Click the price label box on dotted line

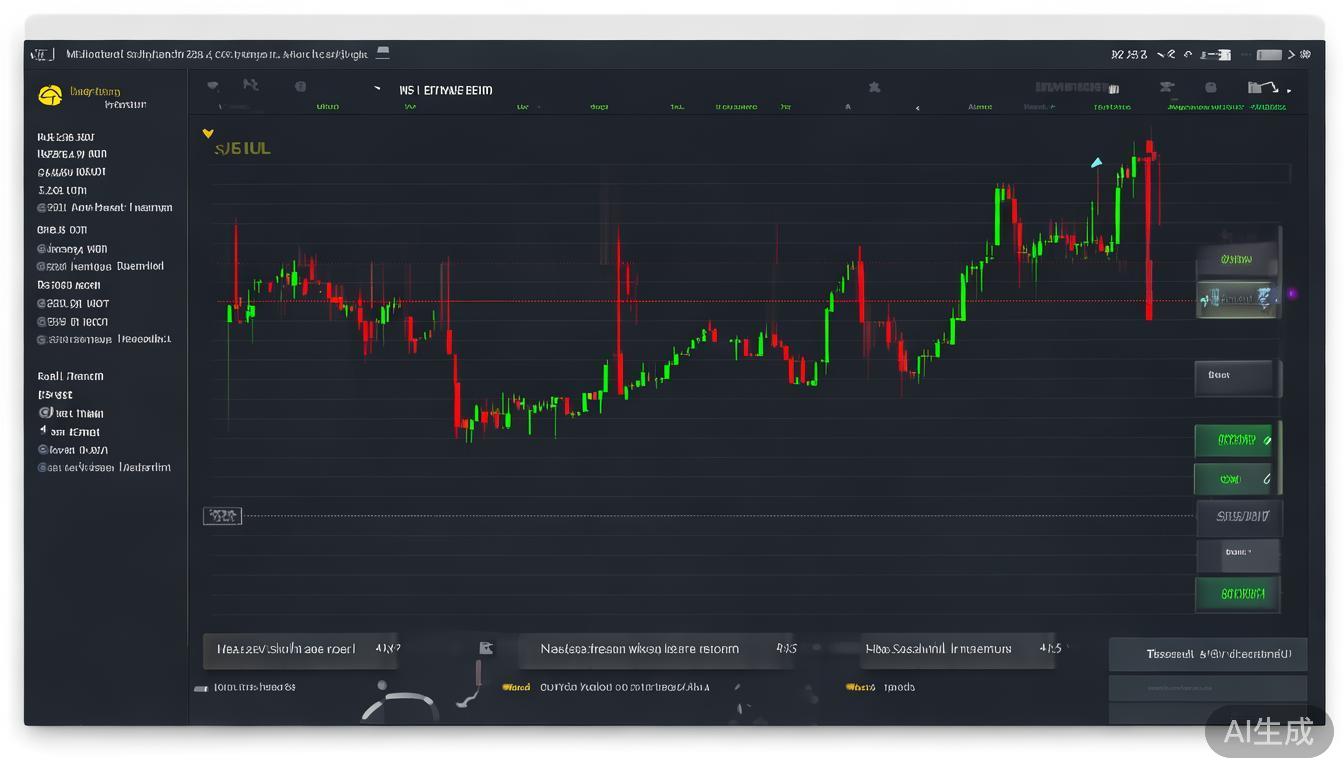point(222,516)
